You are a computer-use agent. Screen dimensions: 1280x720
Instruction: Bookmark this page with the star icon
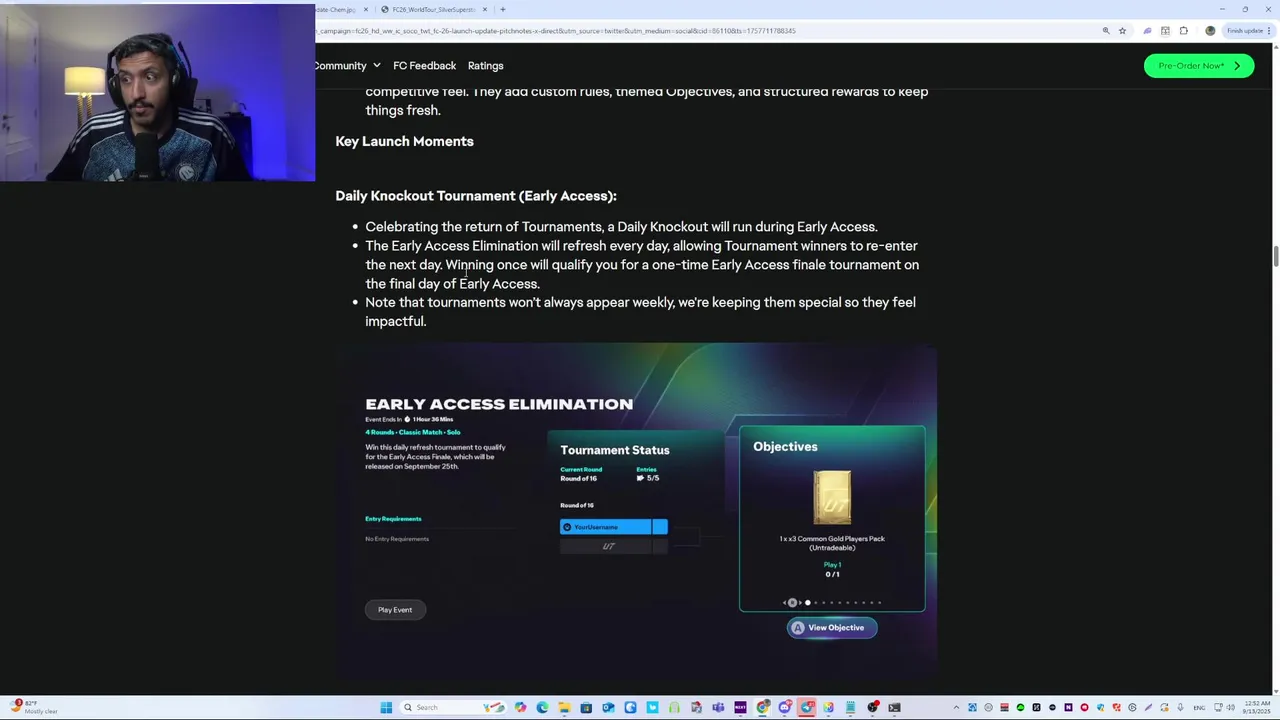pyautogui.click(x=1122, y=31)
